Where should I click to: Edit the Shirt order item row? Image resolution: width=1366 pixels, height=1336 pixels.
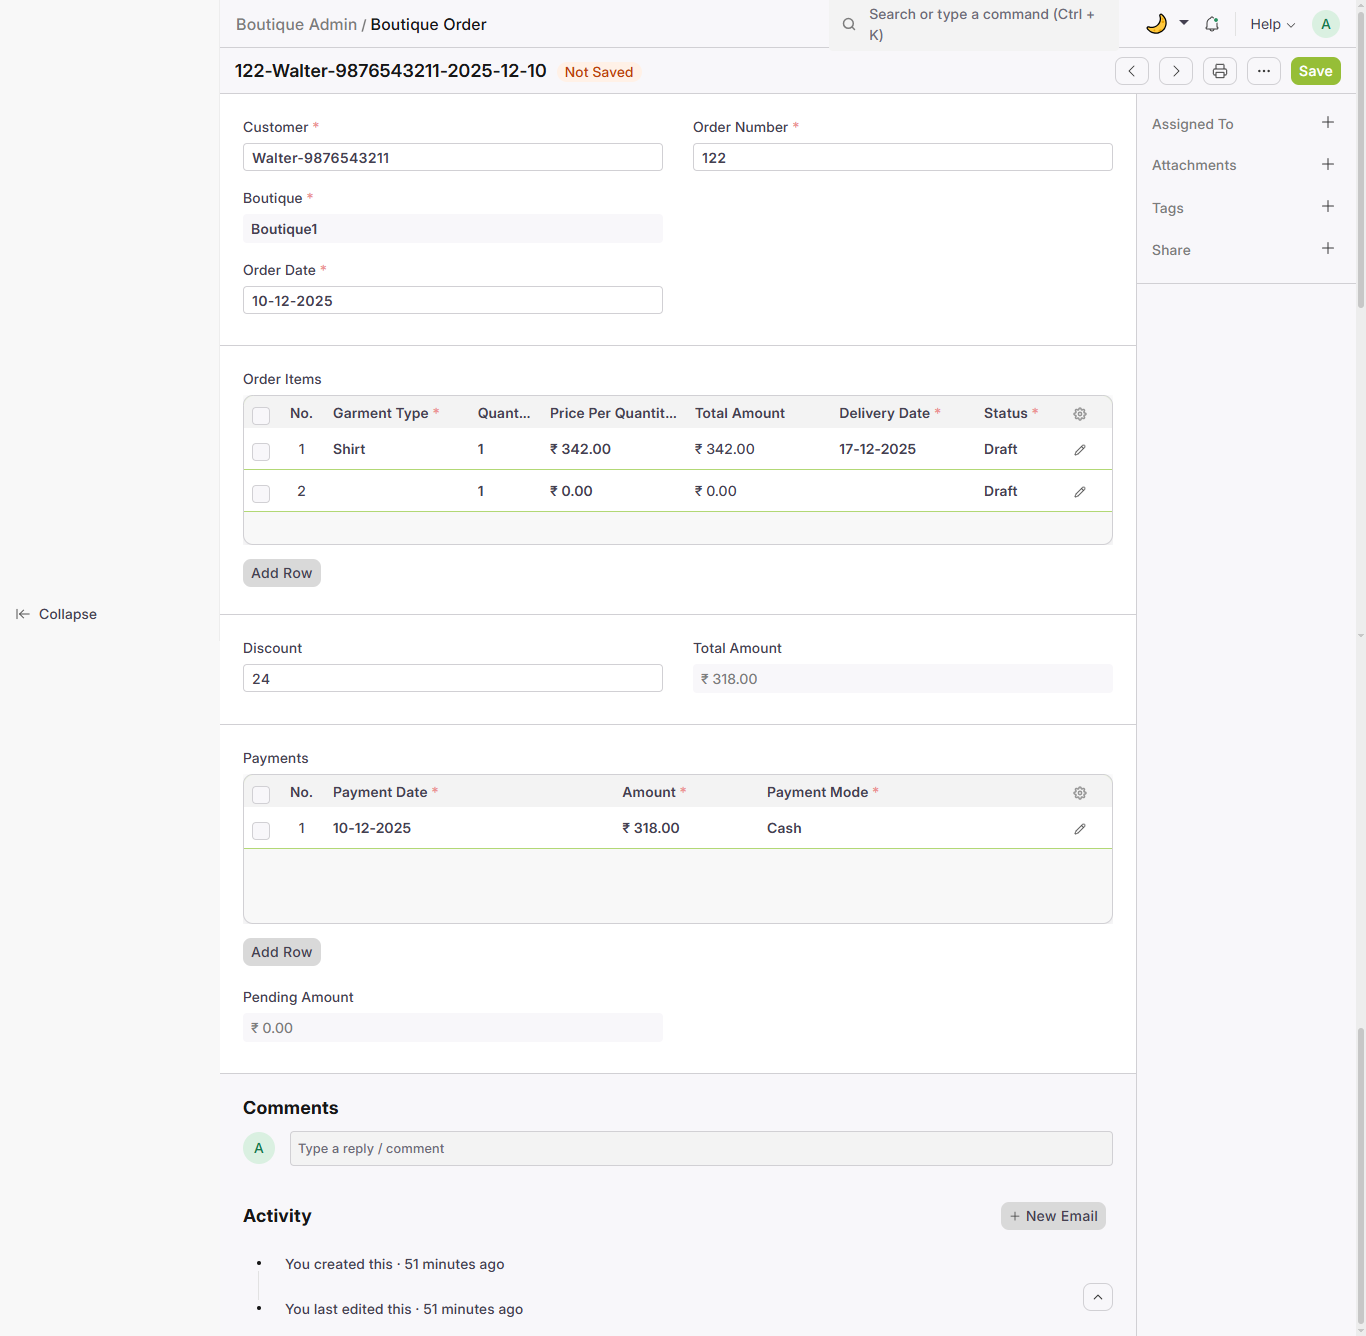[1079, 450]
